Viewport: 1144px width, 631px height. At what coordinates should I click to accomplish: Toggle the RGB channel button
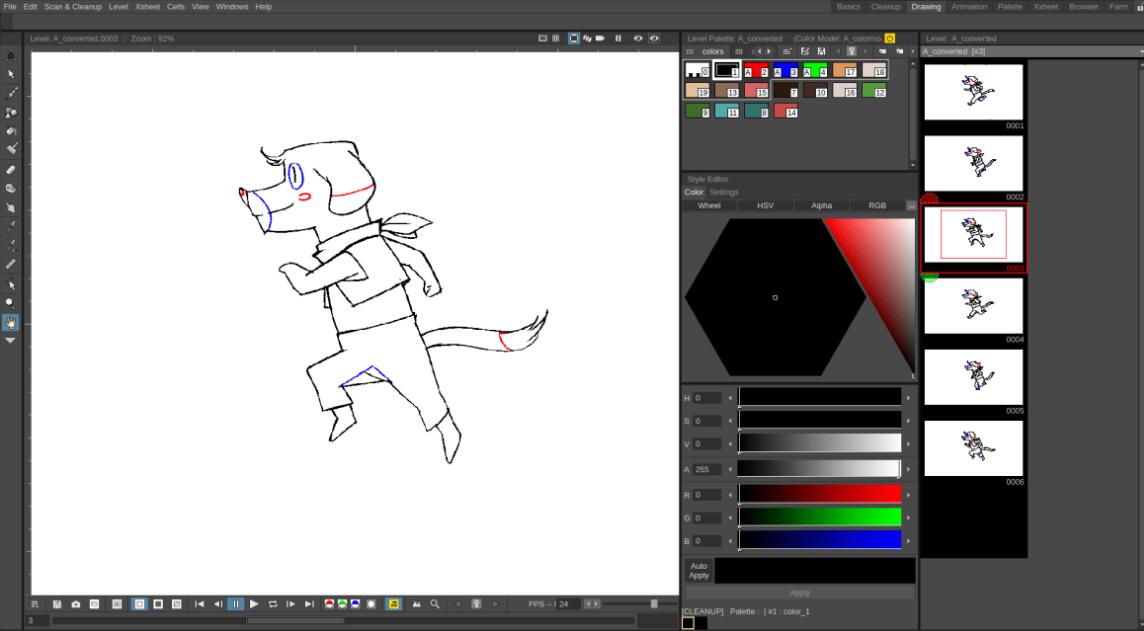tap(877, 206)
